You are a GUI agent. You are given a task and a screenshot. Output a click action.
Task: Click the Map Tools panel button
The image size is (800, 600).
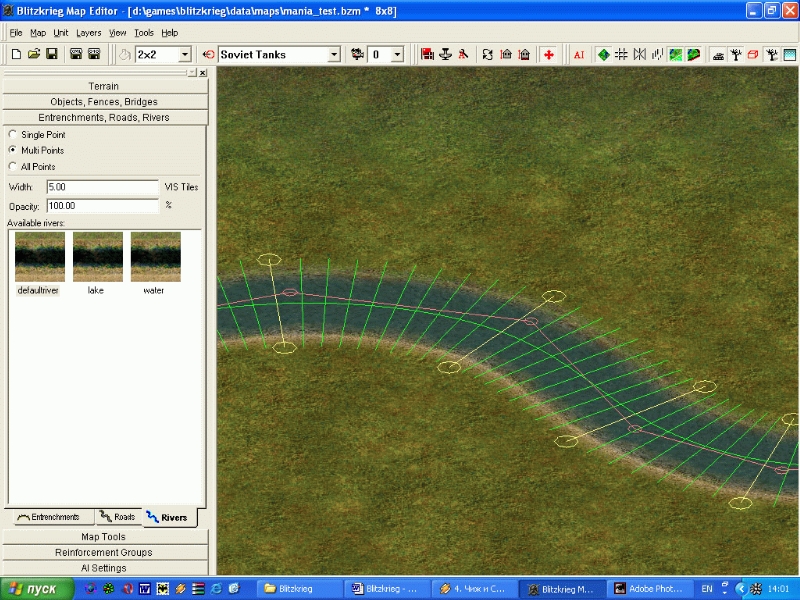pos(104,537)
